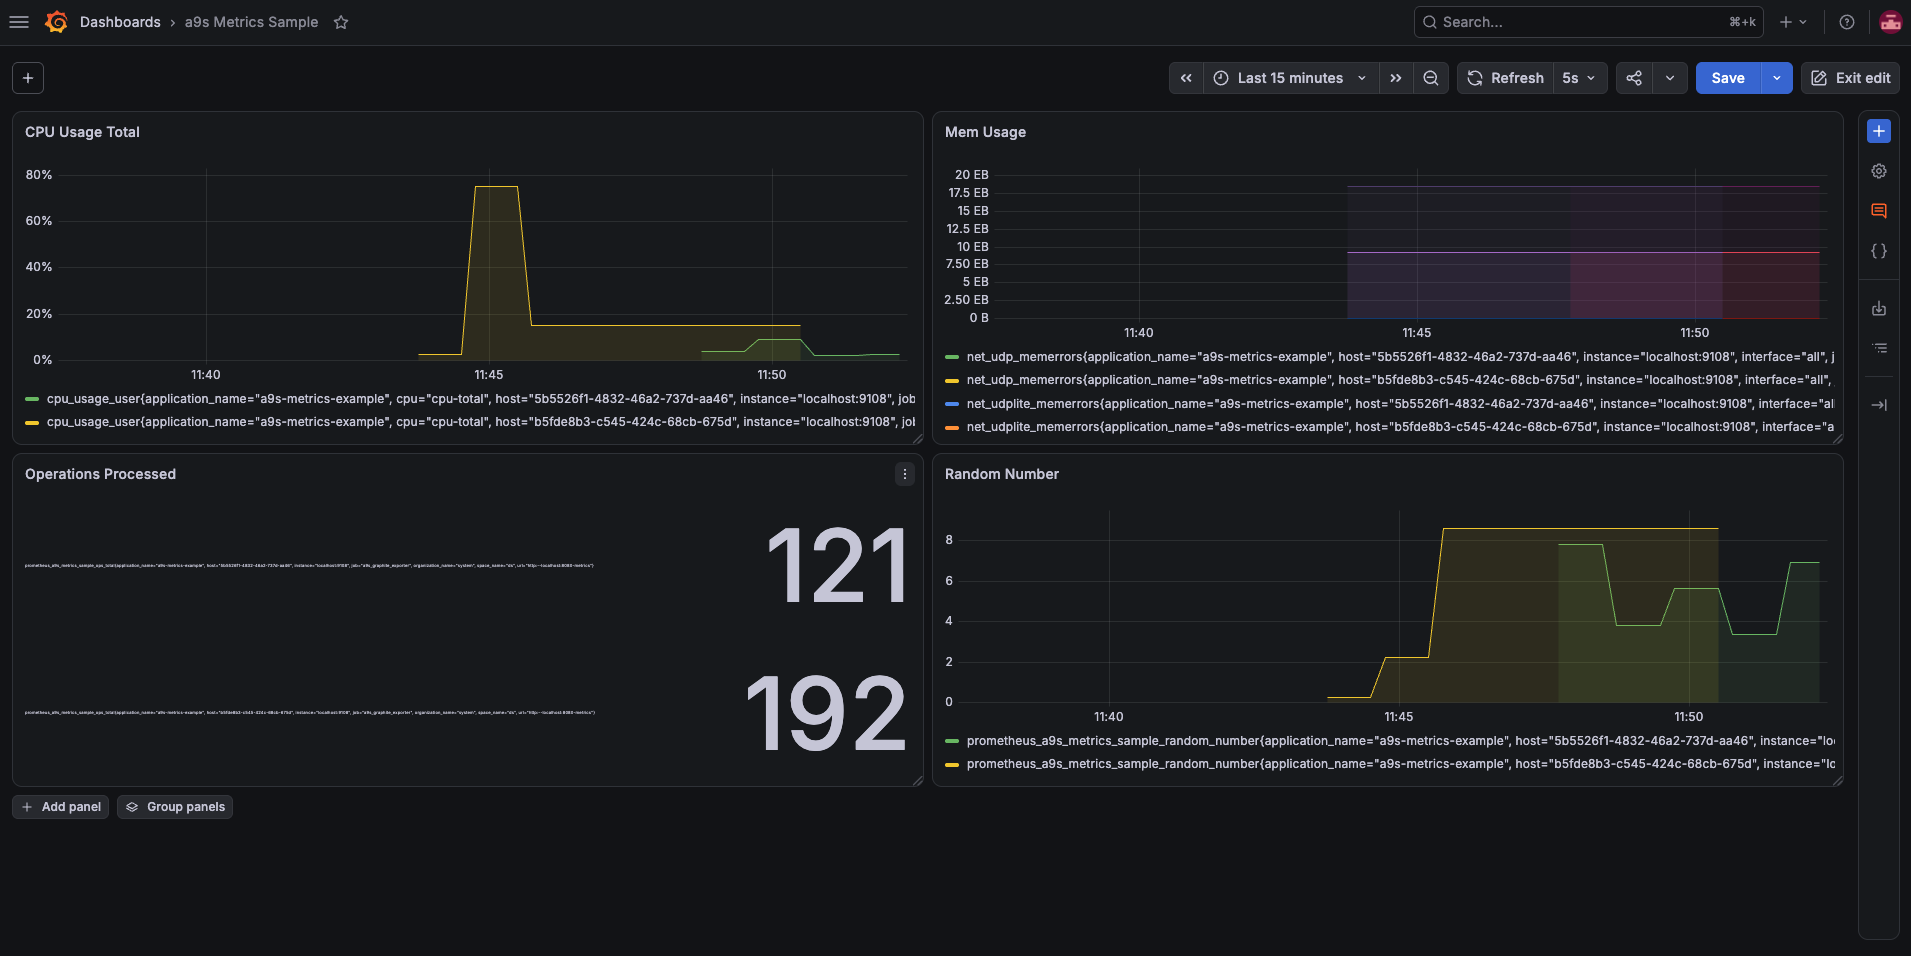Focus the Search input field
1911x956 pixels.
pyautogui.click(x=1588, y=22)
